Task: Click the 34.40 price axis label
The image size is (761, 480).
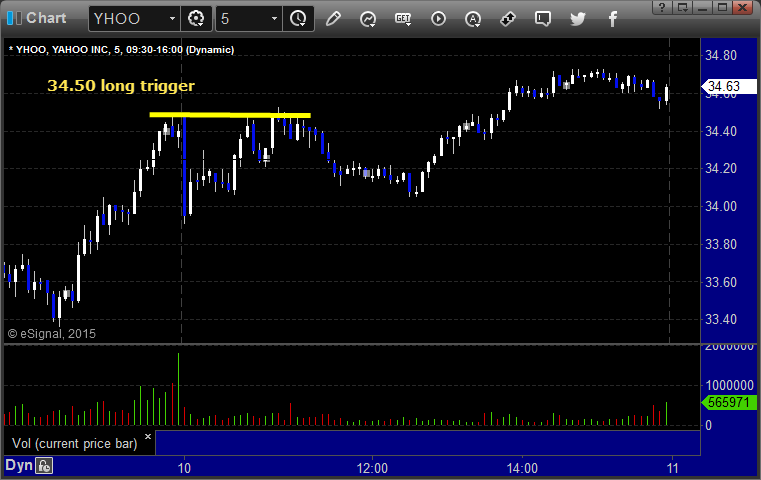Action: pyautogui.click(x=721, y=131)
